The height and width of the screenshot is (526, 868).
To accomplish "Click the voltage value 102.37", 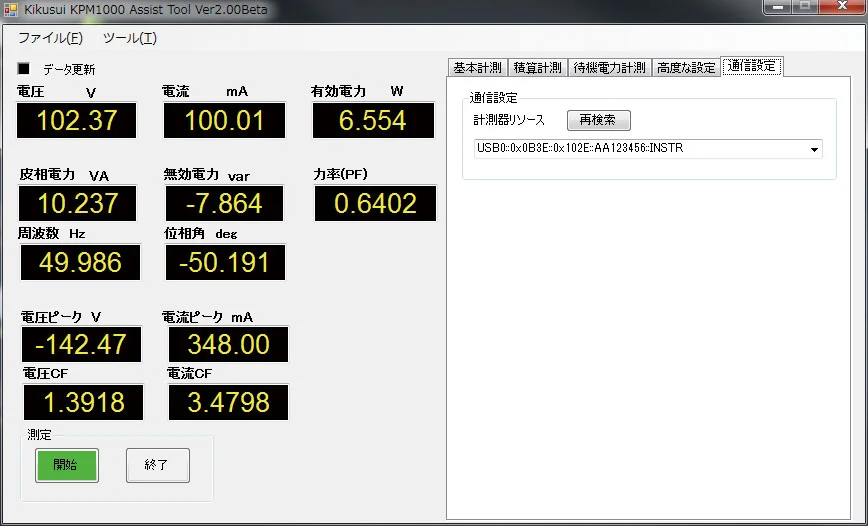I will (76, 120).
